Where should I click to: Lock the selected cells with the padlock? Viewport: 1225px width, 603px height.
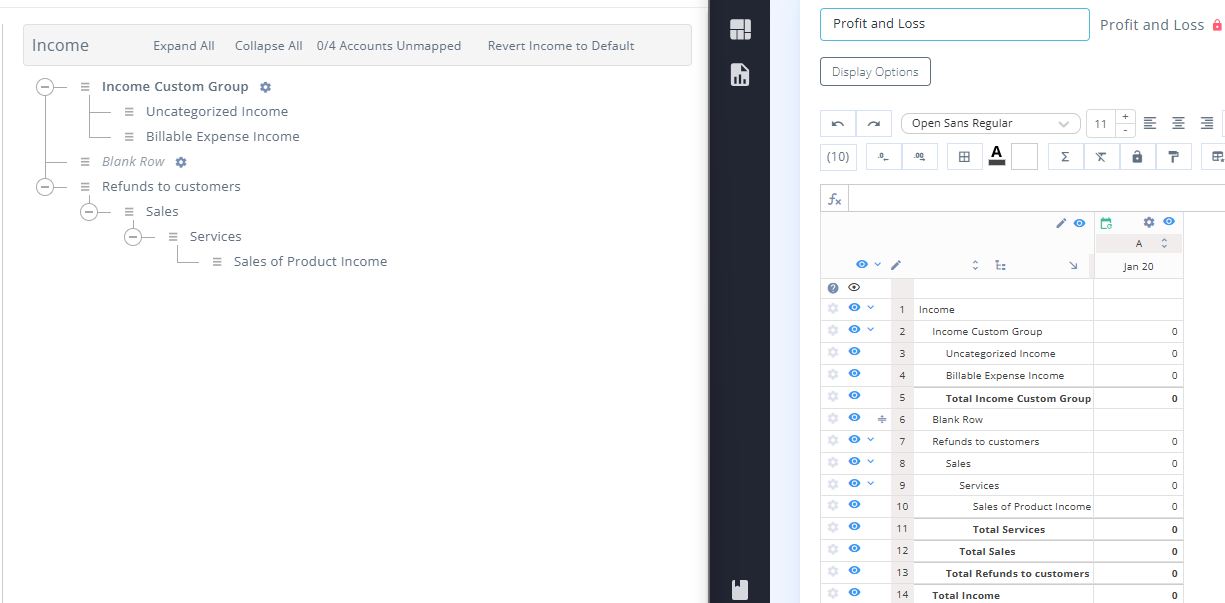pyautogui.click(x=1137, y=157)
